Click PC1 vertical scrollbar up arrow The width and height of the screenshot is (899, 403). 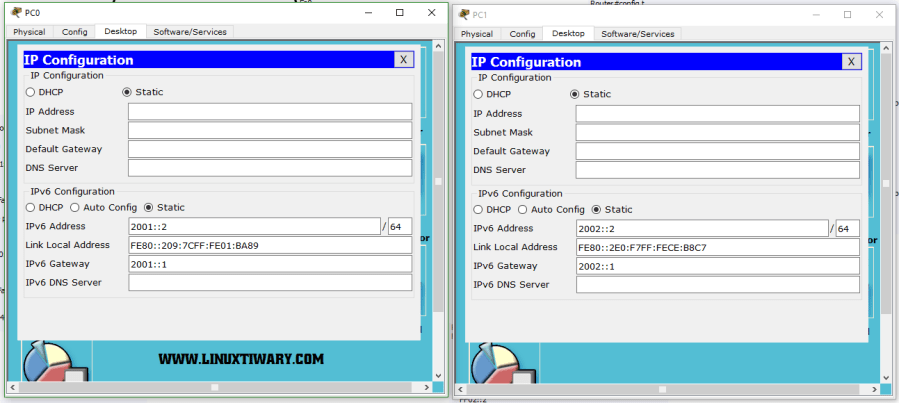pyautogui.click(x=886, y=48)
